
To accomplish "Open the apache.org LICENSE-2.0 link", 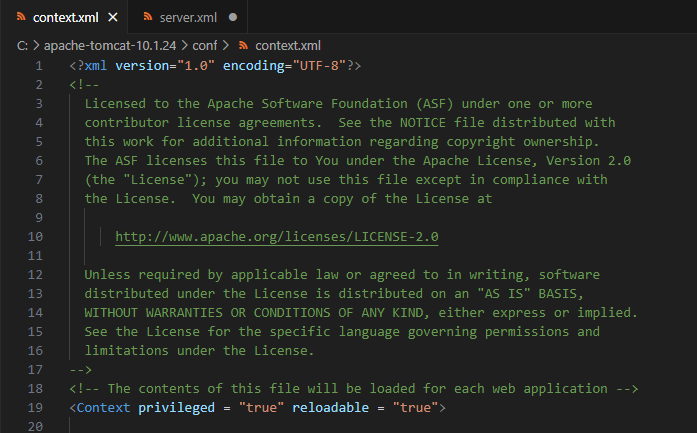I will [x=276, y=237].
